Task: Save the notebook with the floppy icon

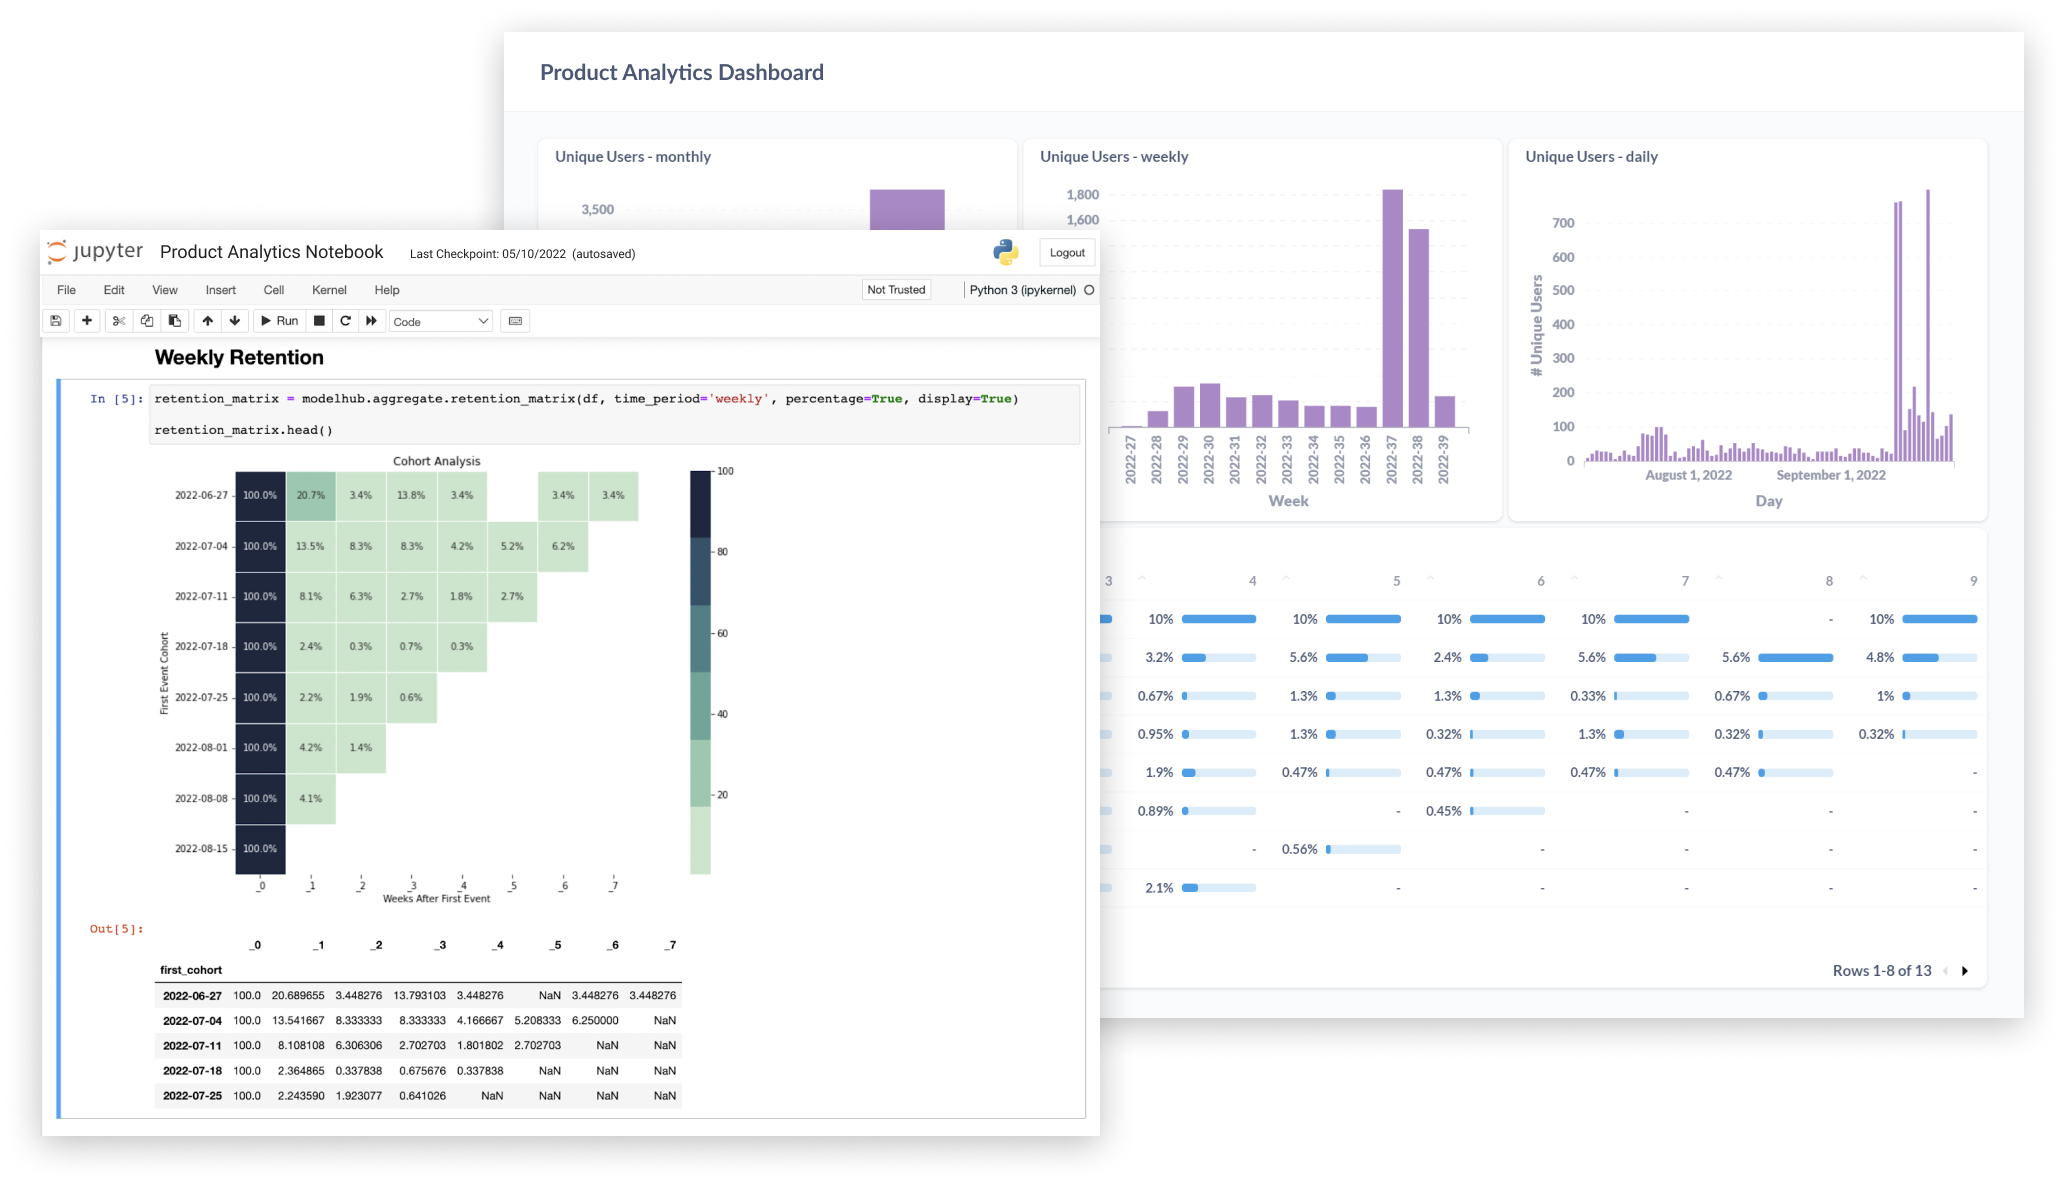Action: (56, 321)
